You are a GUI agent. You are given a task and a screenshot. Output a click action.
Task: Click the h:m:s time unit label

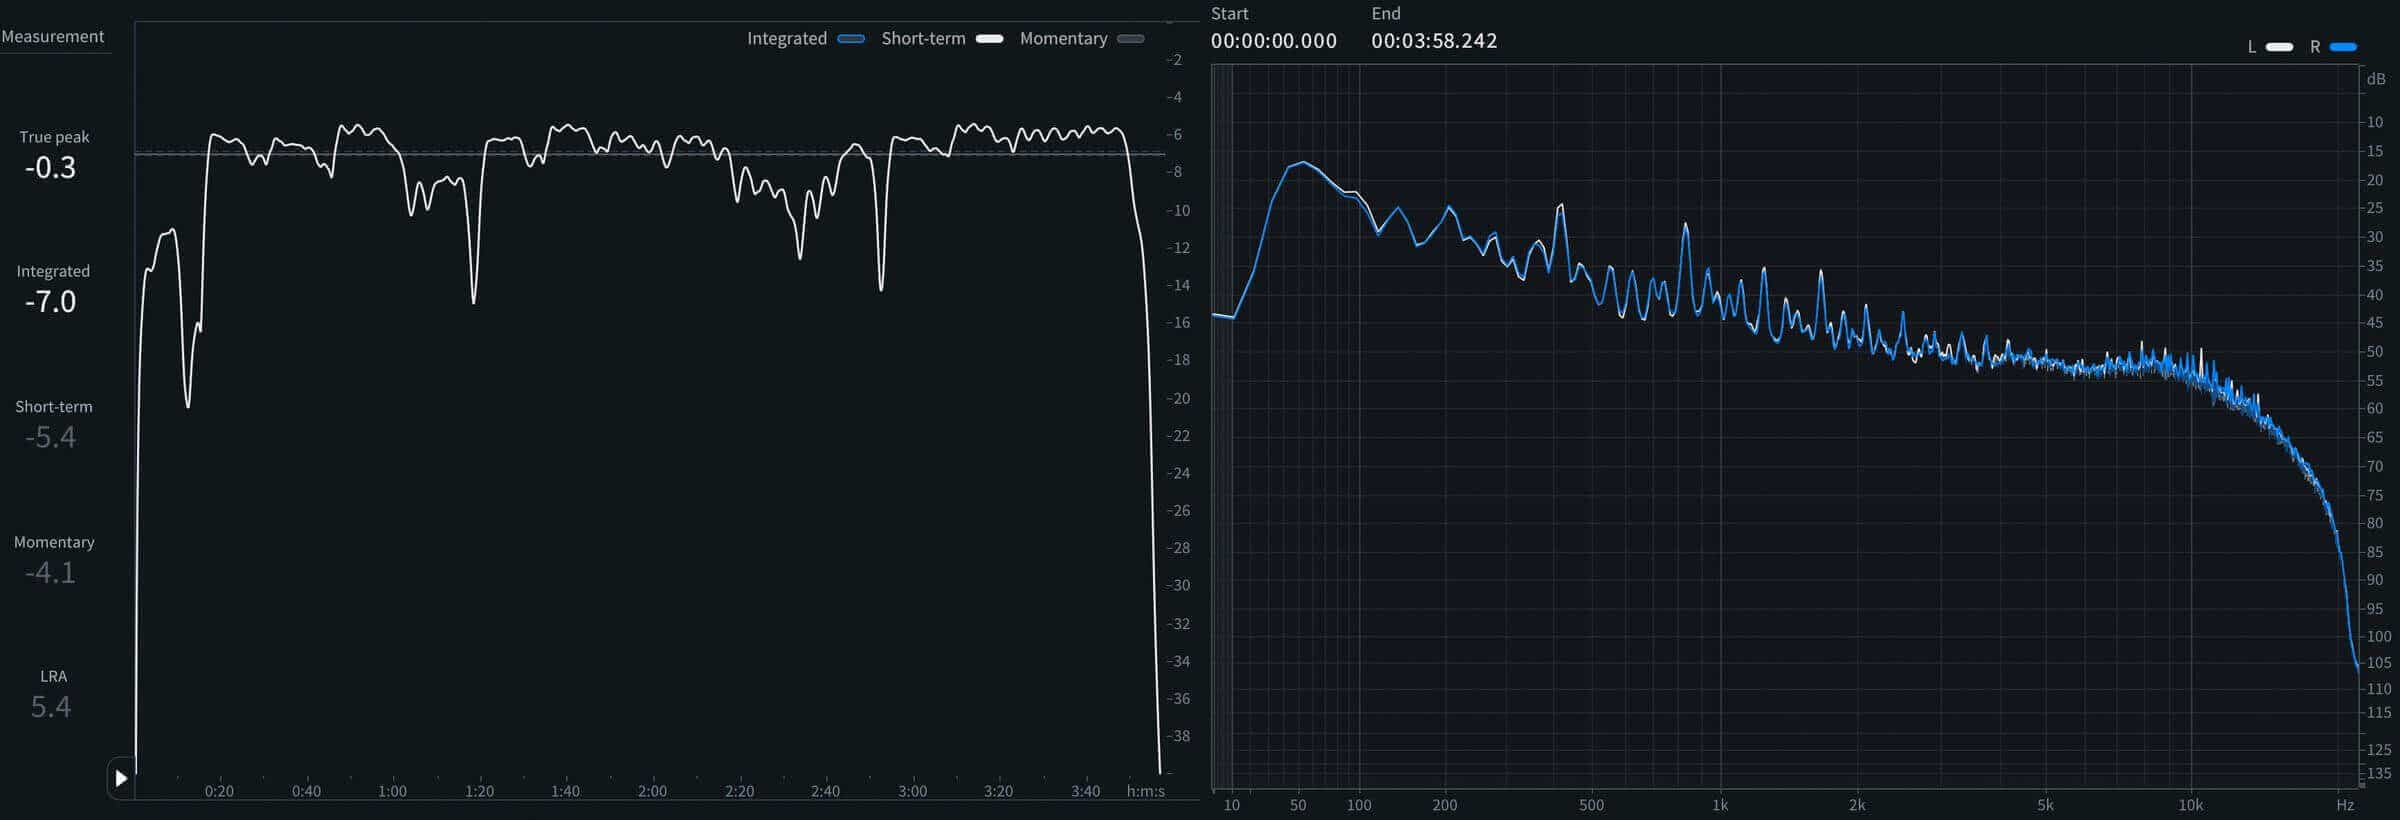click(x=1146, y=791)
